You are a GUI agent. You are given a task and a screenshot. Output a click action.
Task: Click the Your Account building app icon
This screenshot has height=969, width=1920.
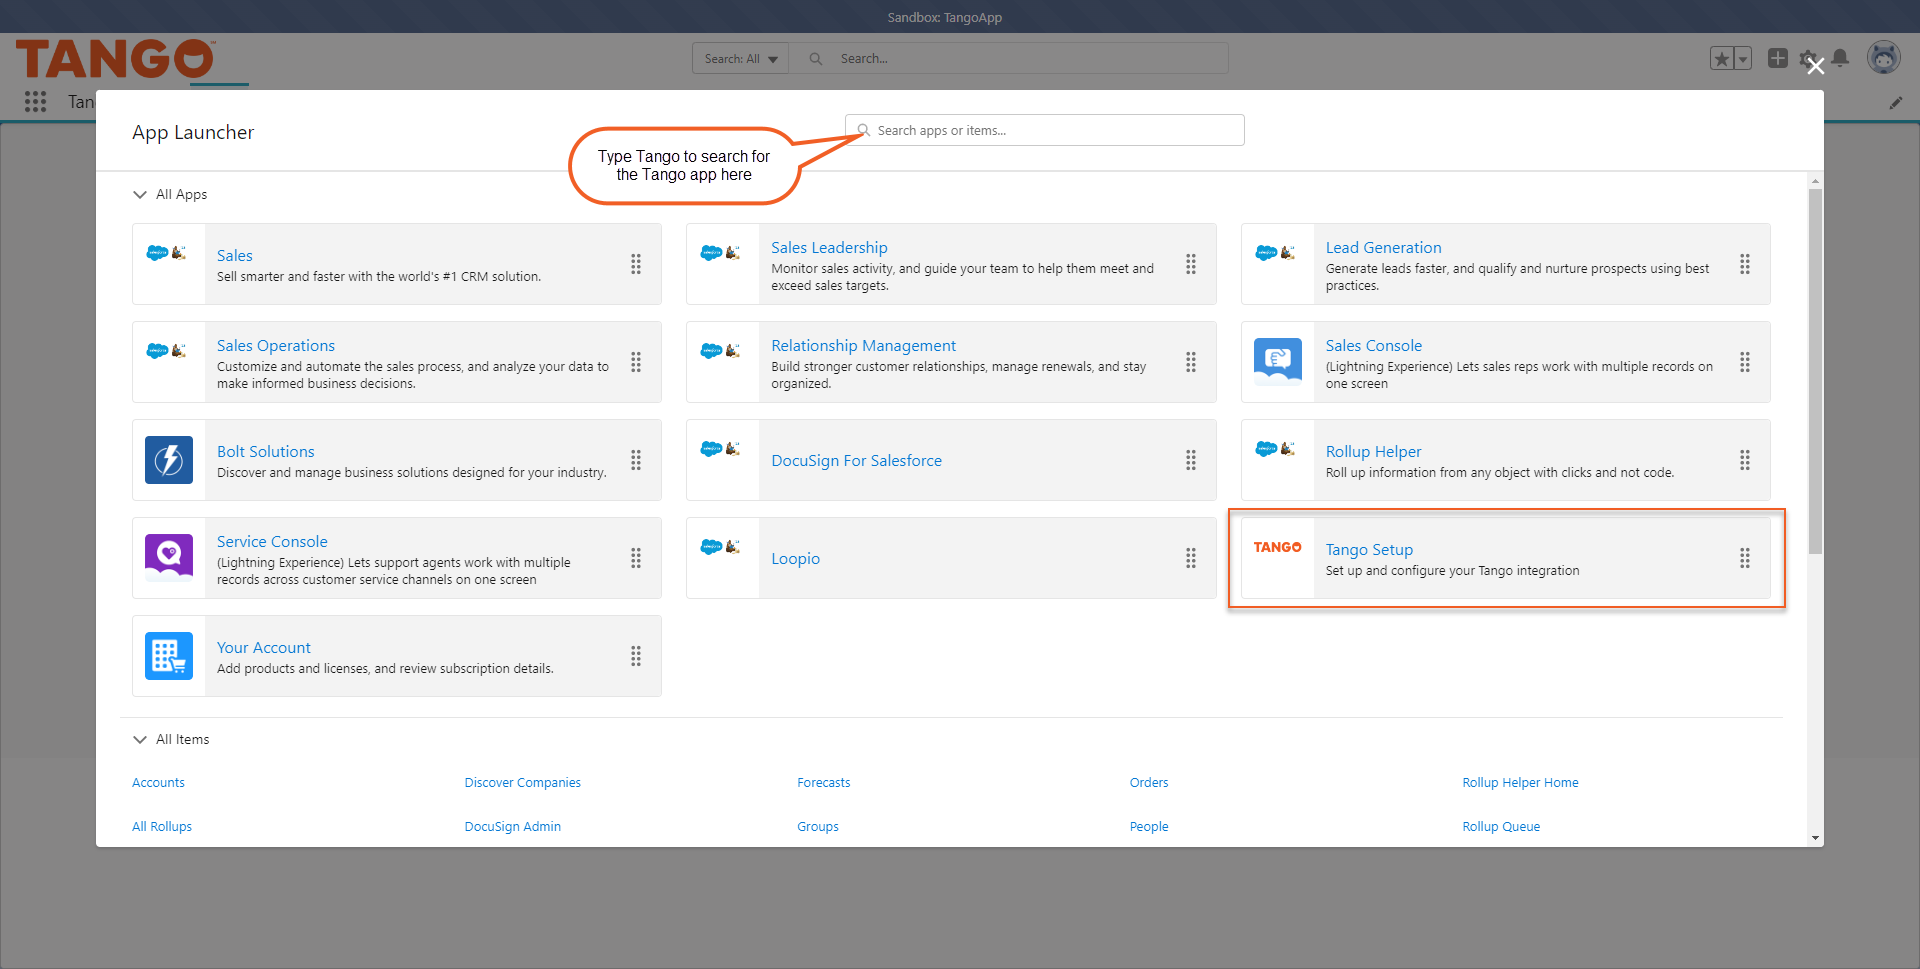click(168, 656)
